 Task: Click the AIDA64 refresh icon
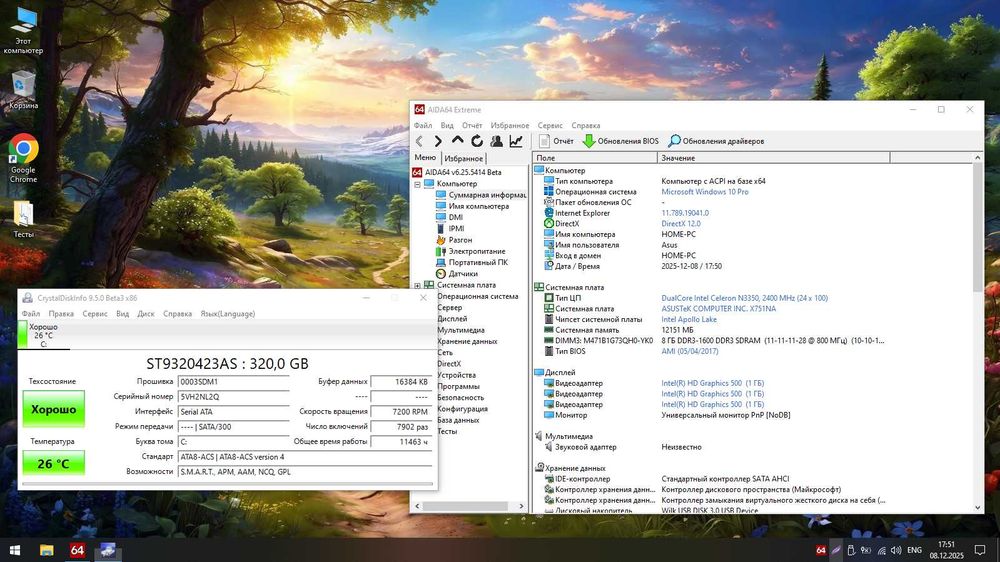pos(476,141)
